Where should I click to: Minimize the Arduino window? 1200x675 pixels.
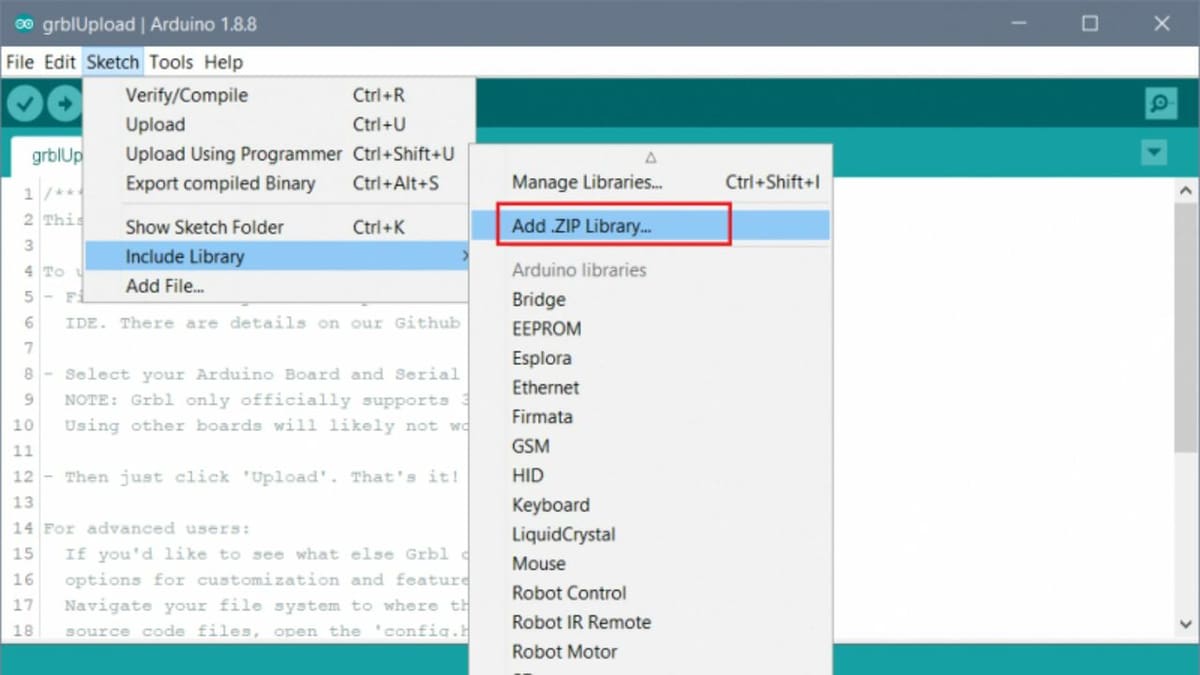click(x=1018, y=23)
